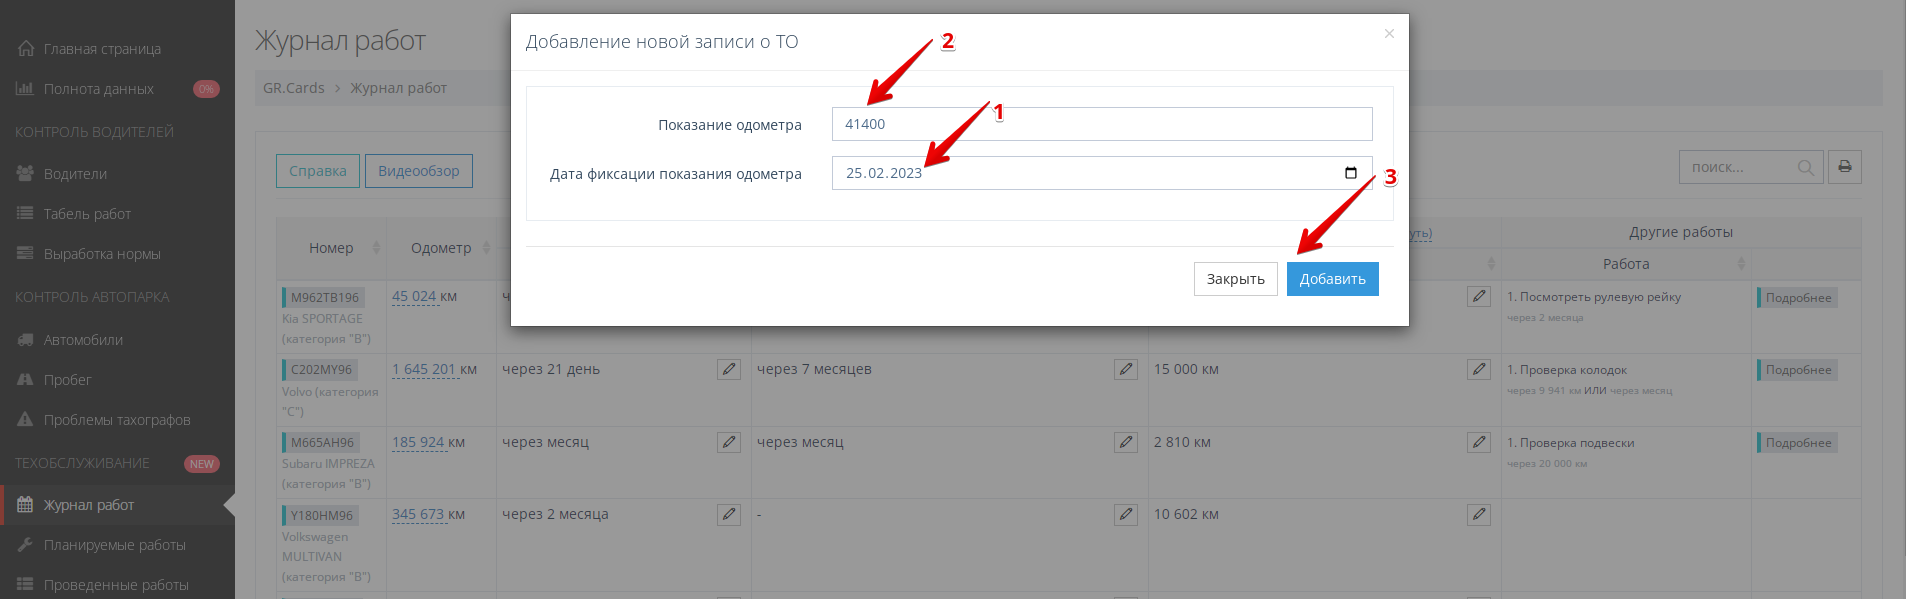Click edit pencil next to 10 602 км
Image resolution: width=1906 pixels, height=599 pixels.
1479,515
